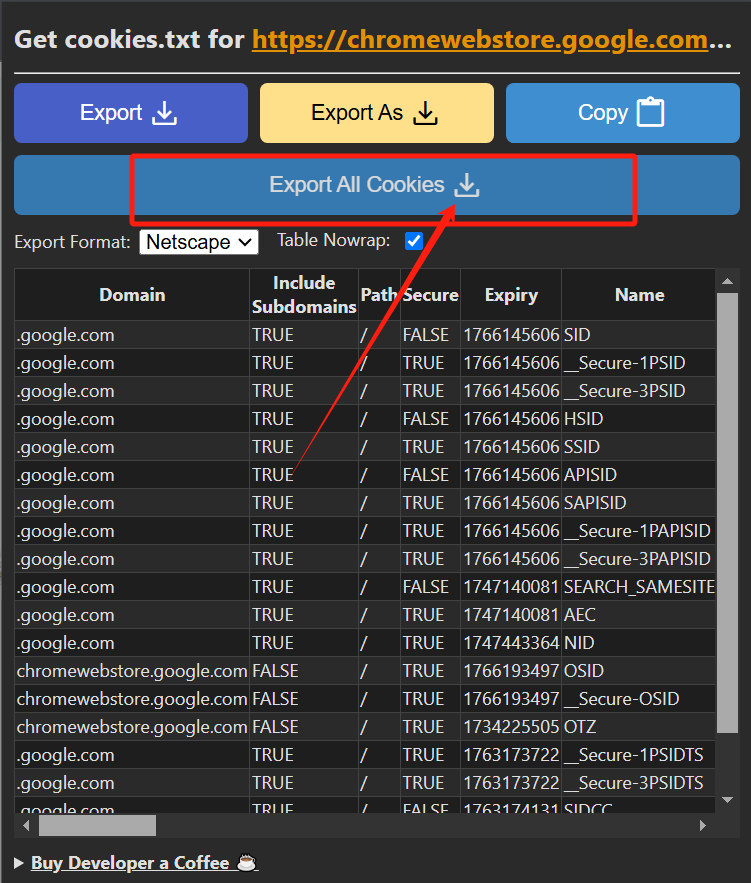Click the Export button
The width and height of the screenshot is (751, 883).
pos(131,113)
